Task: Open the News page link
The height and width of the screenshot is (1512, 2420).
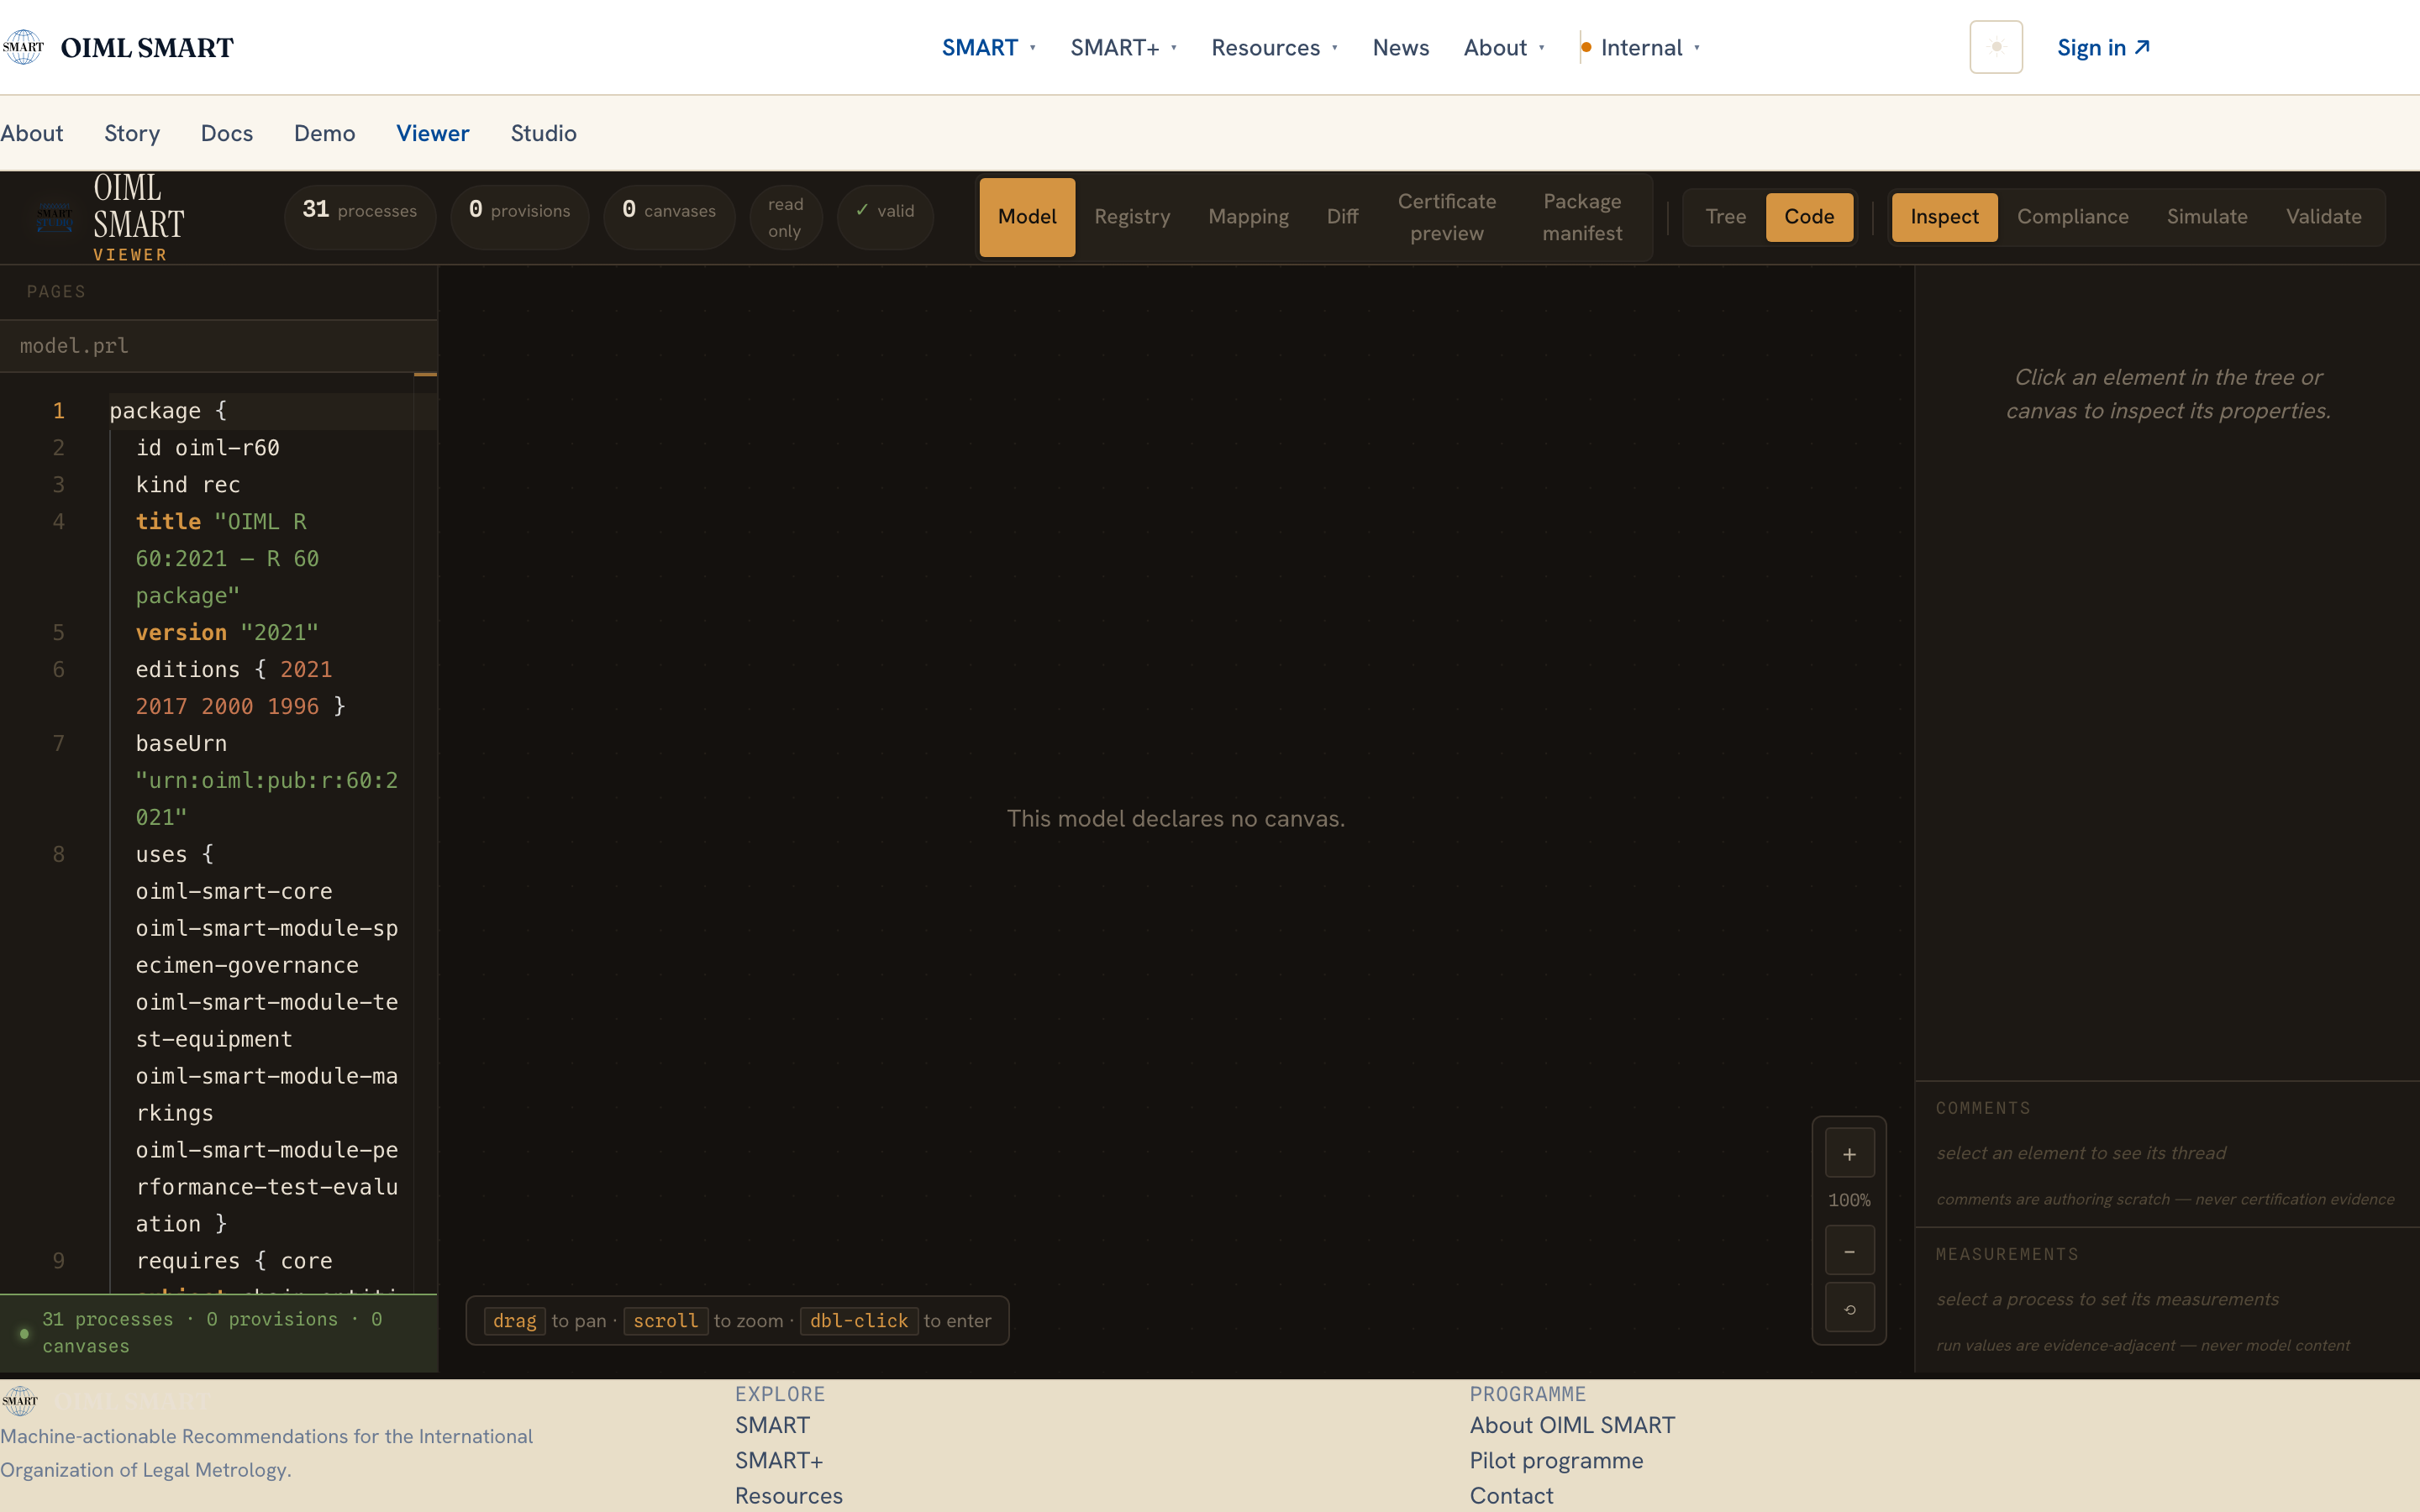Action: 1400,47
